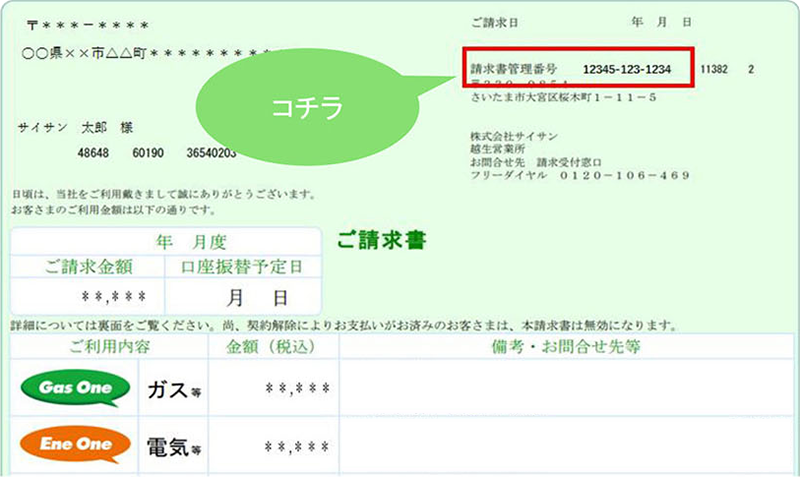Screen dimensions: 800x477
Task: Click the empty remarks cell in electricity row
Action: (566, 446)
